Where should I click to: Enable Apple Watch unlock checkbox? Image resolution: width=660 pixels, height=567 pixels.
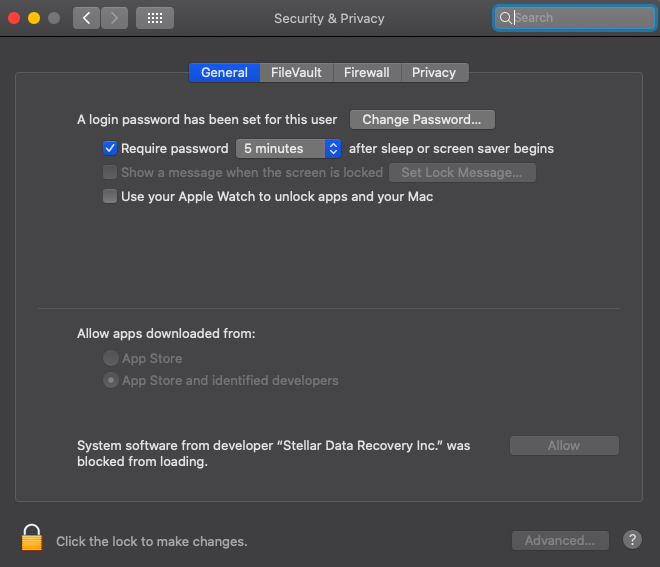coord(110,197)
